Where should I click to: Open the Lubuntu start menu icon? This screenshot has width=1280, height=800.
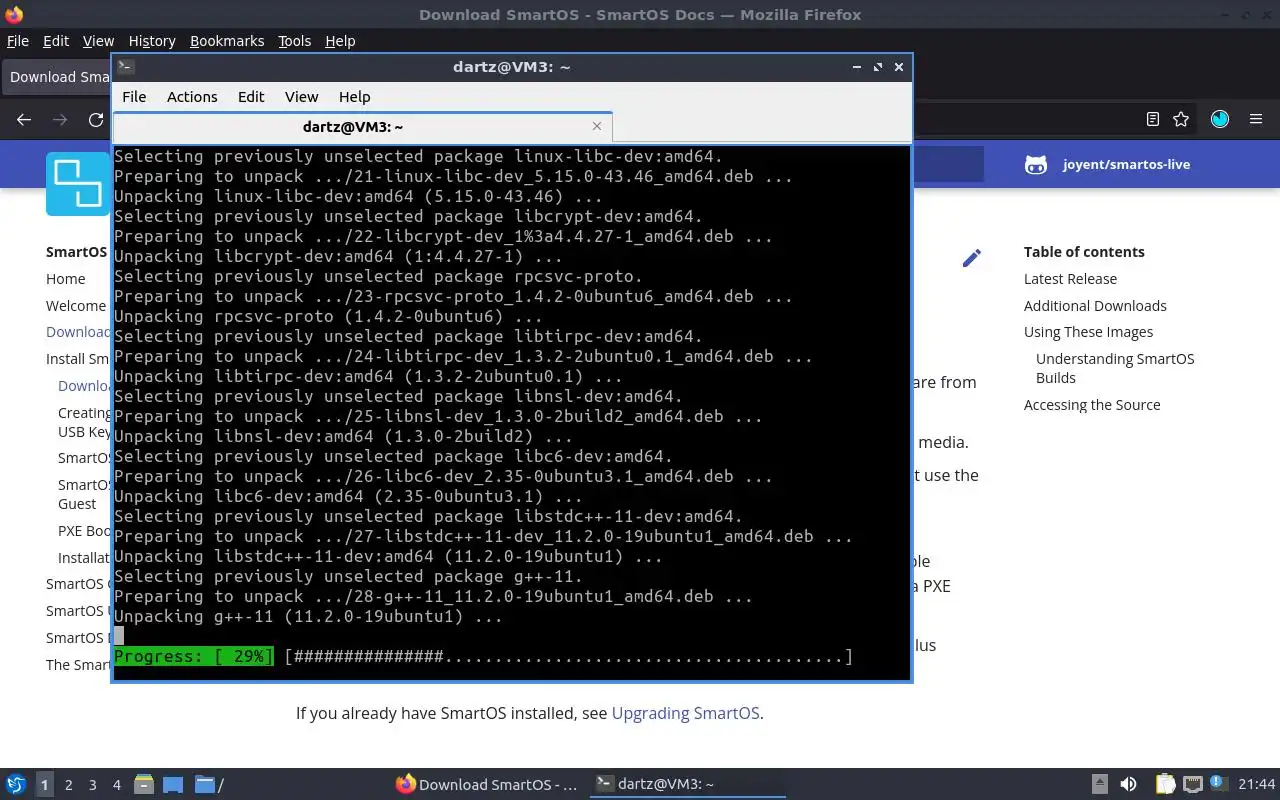(16, 784)
